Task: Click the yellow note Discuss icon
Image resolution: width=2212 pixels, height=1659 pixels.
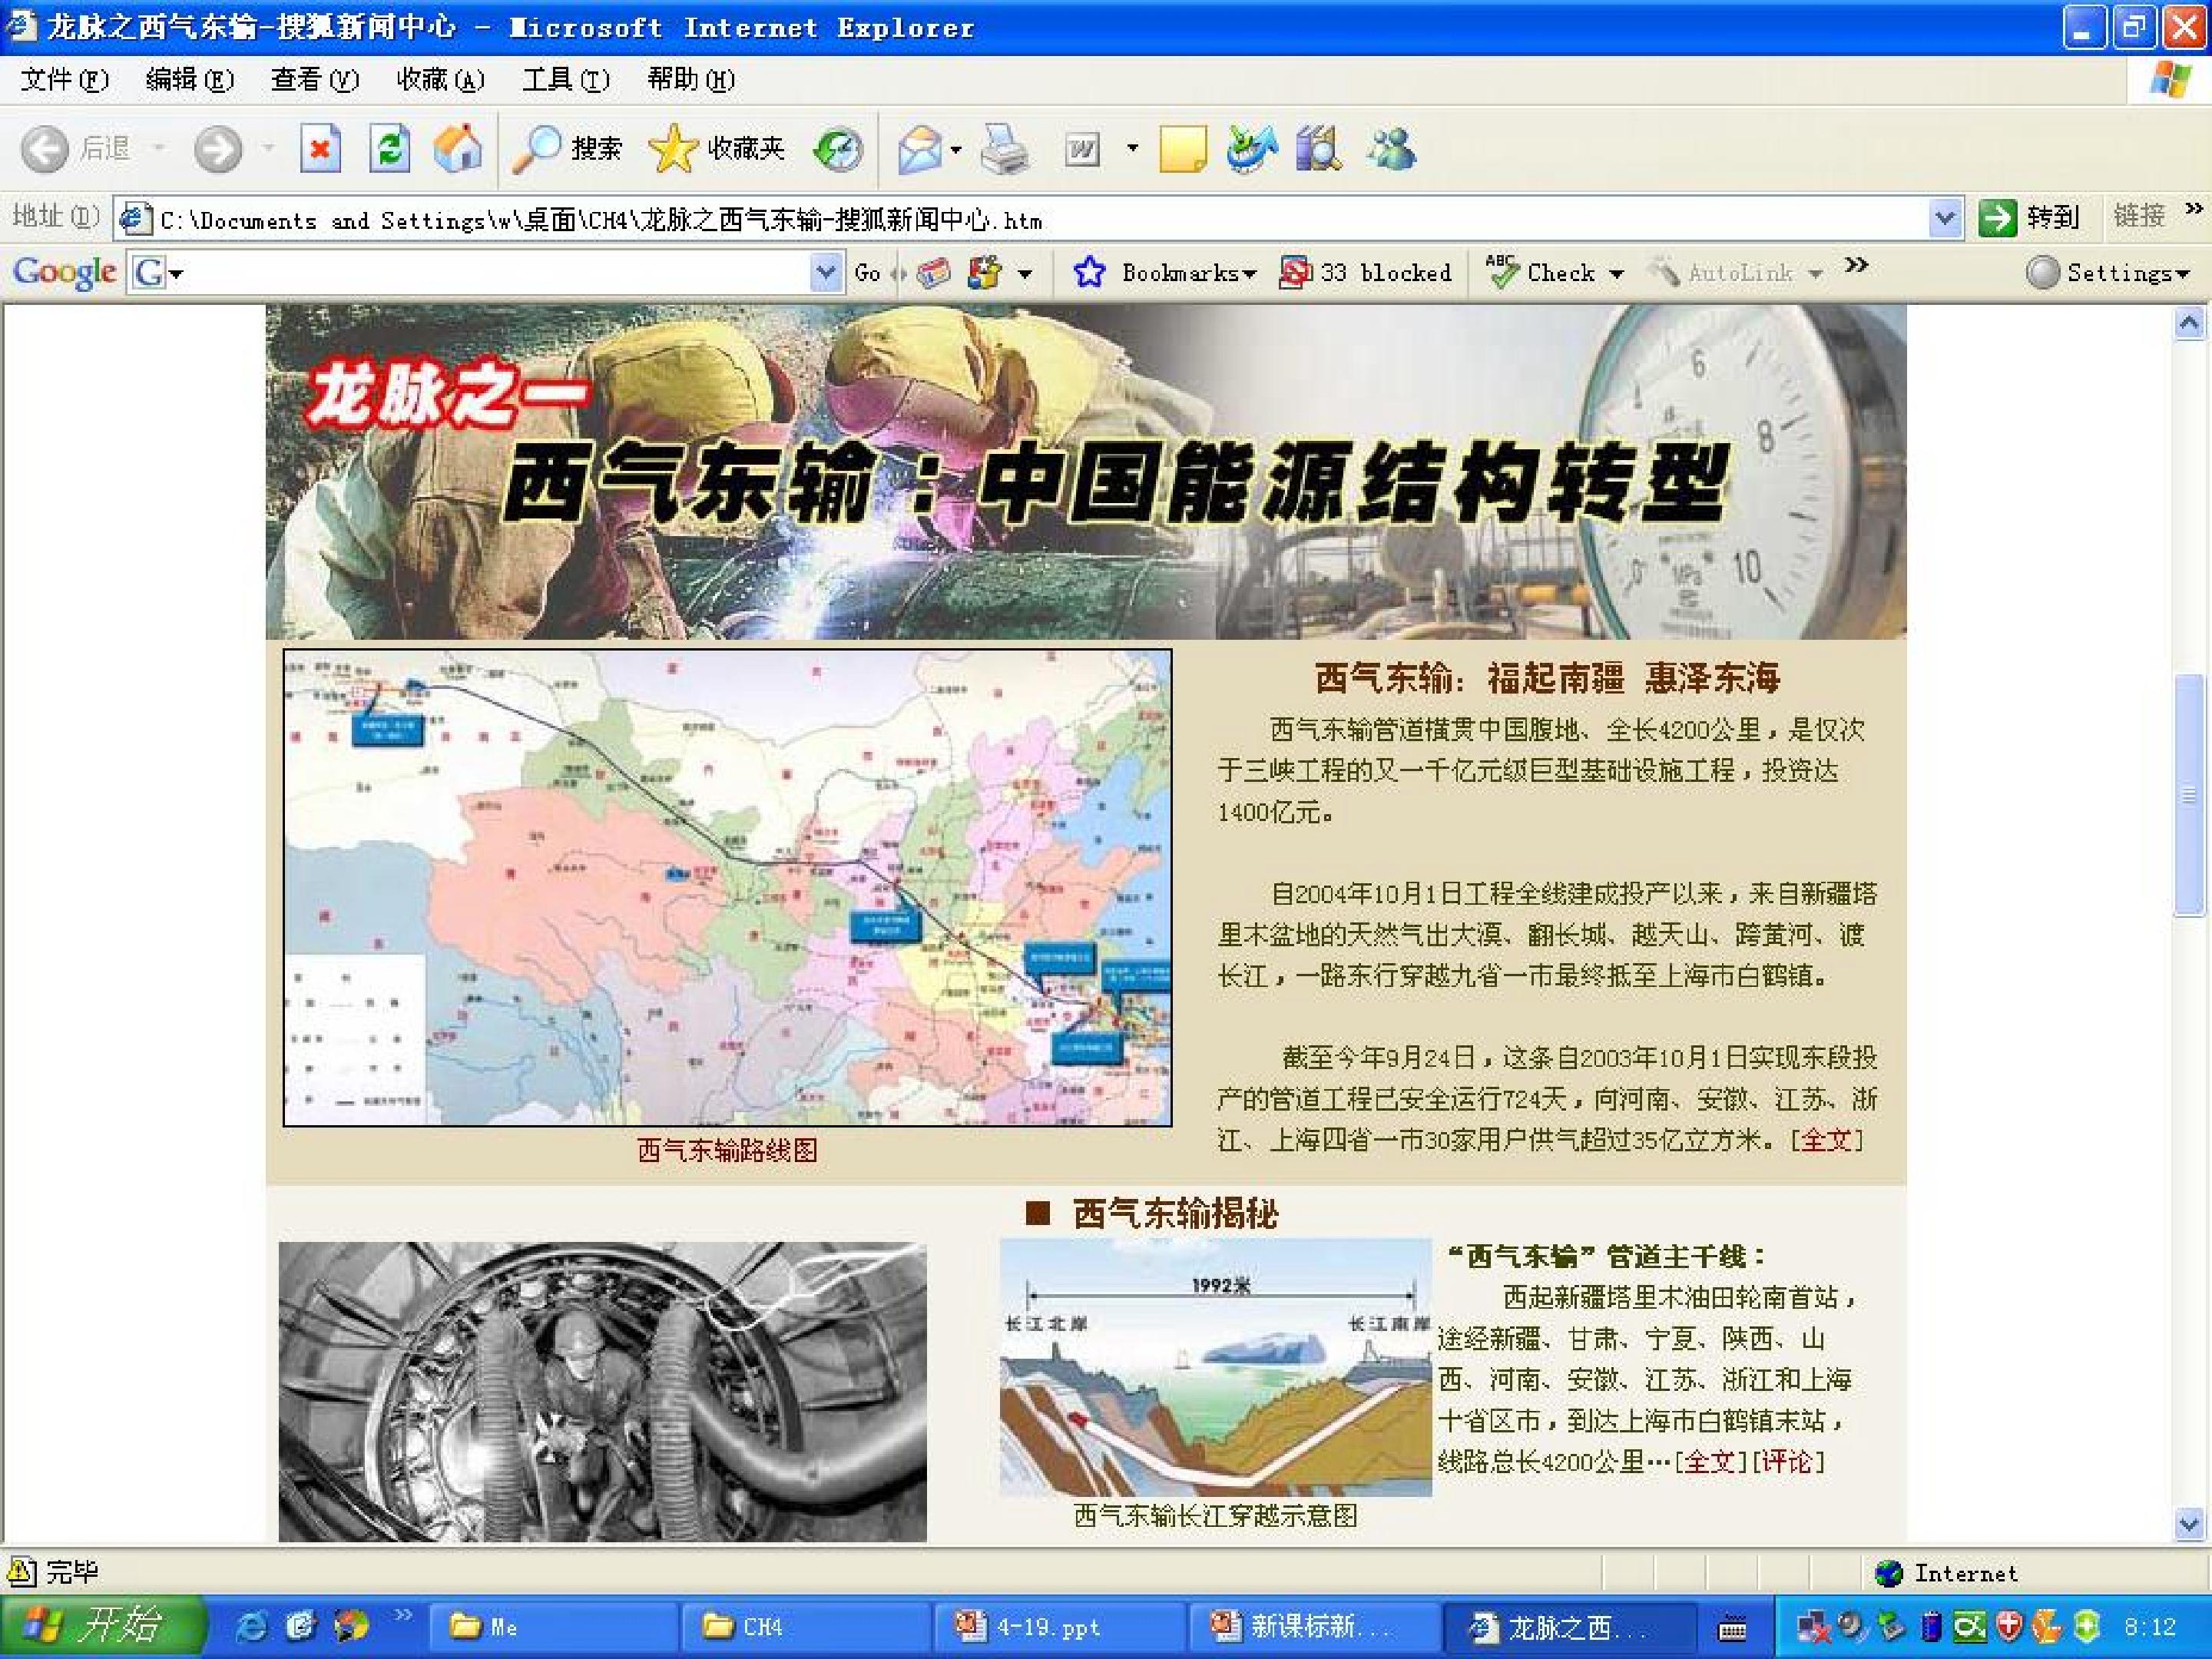Action: click(x=1182, y=150)
